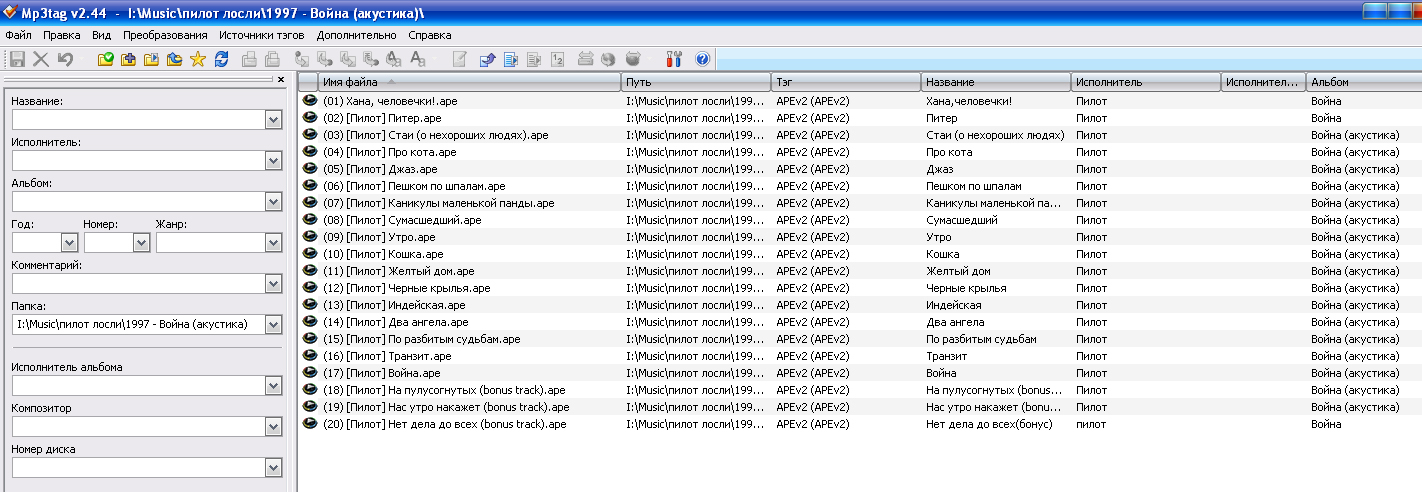Open the Справка menu
1422x492 pixels.
tap(431, 35)
